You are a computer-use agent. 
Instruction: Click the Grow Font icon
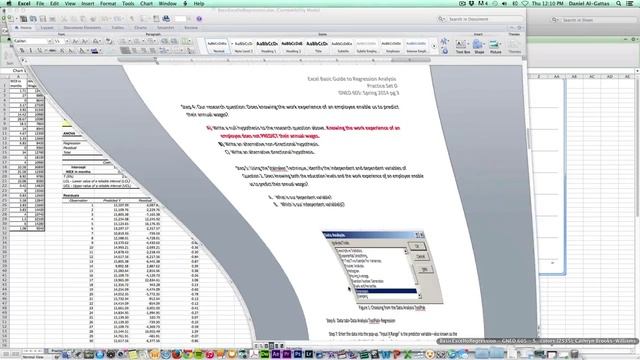75,41
